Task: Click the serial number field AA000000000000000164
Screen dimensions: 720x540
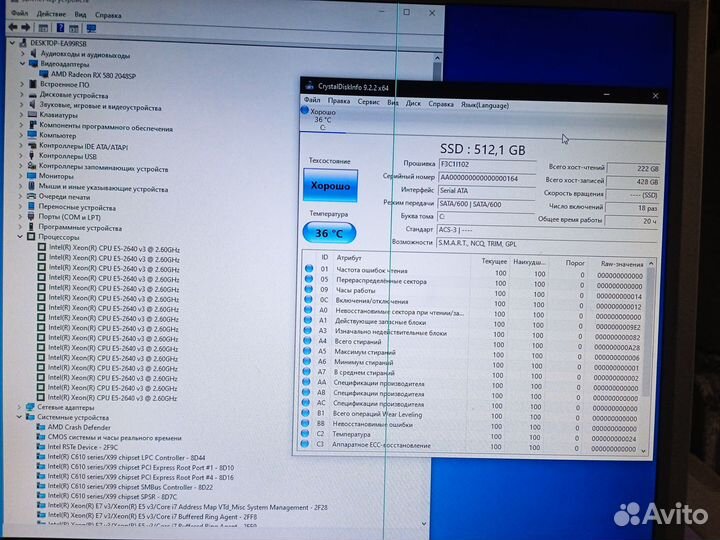Action: coord(487,178)
